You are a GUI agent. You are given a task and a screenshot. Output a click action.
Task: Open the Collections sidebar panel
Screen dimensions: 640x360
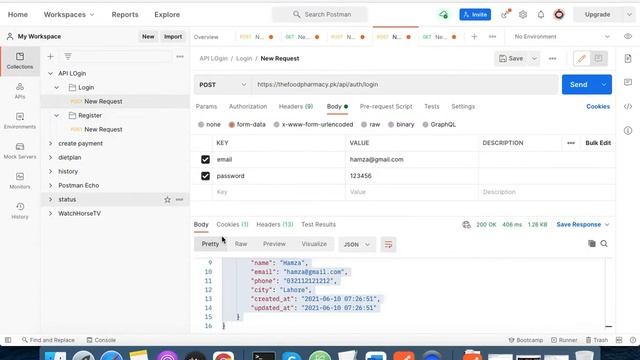click(20, 60)
